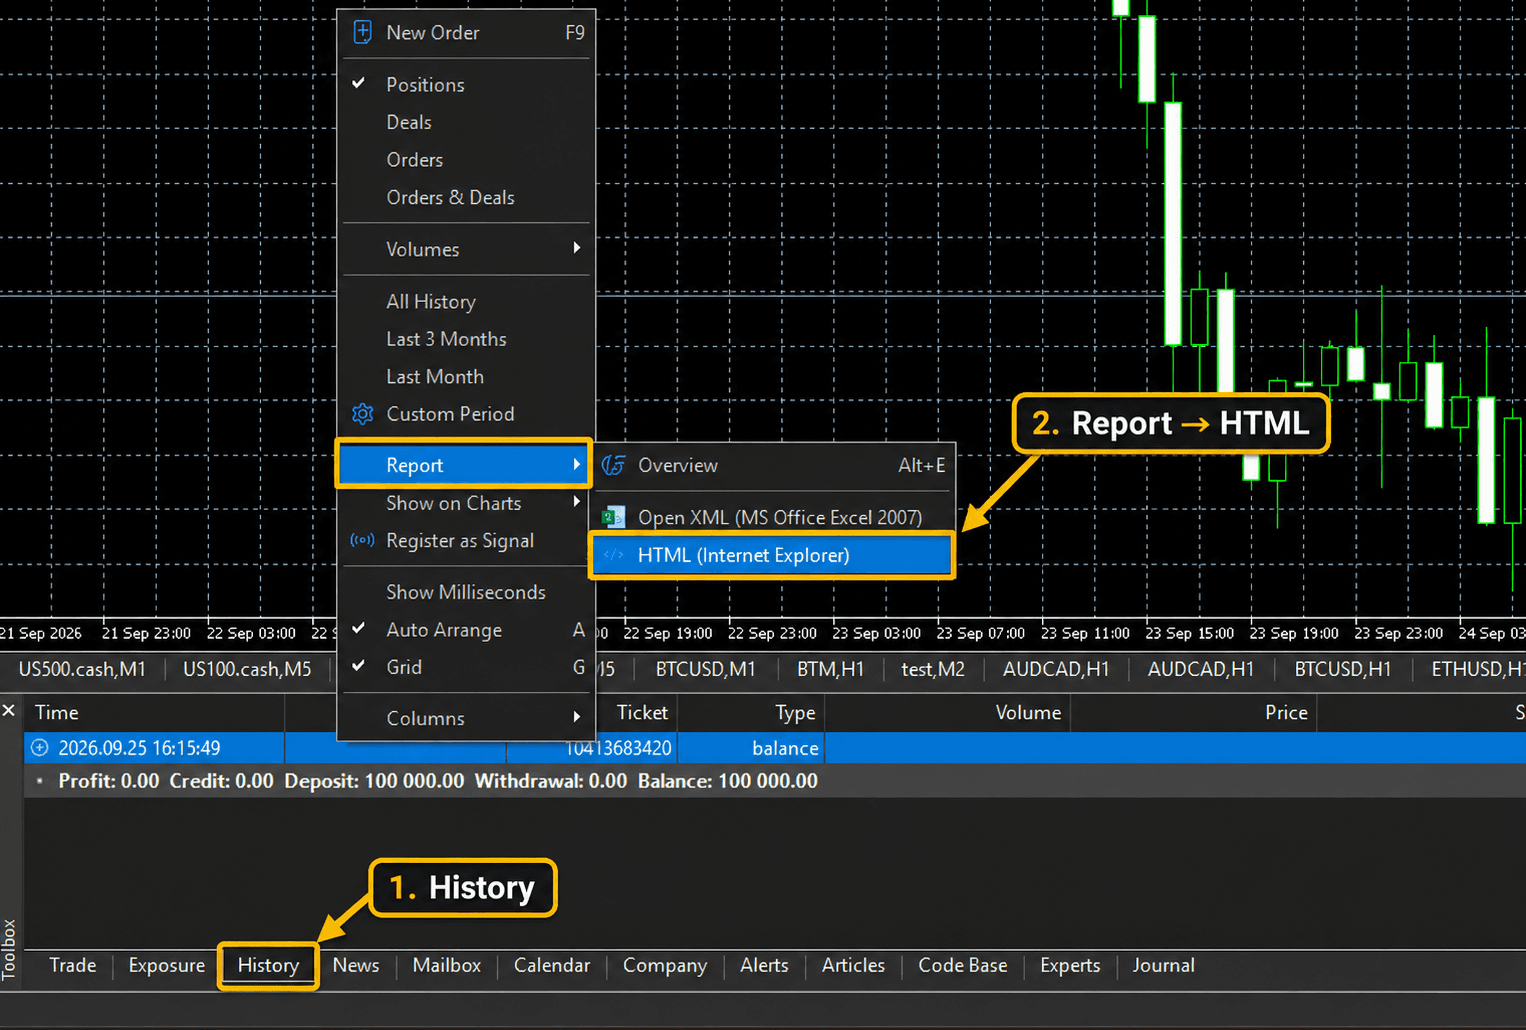The width and height of the screenshot is (1526, 1030).
Task: Toggle the Positions checked menu item
Action: (x=466, y=84)
